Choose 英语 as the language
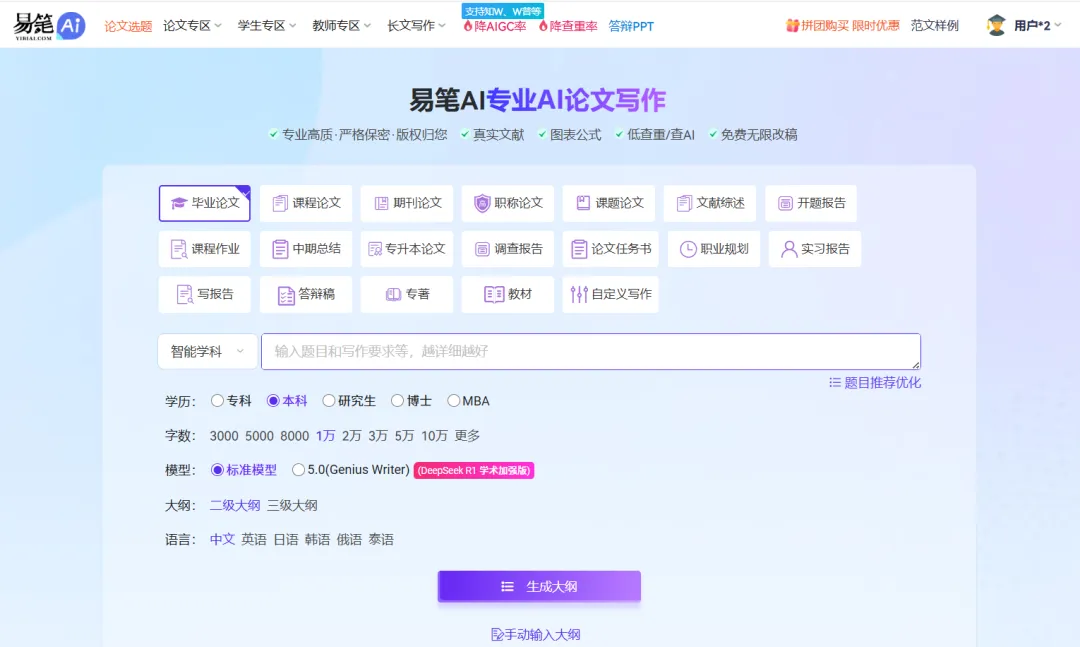 coord(253,540)
